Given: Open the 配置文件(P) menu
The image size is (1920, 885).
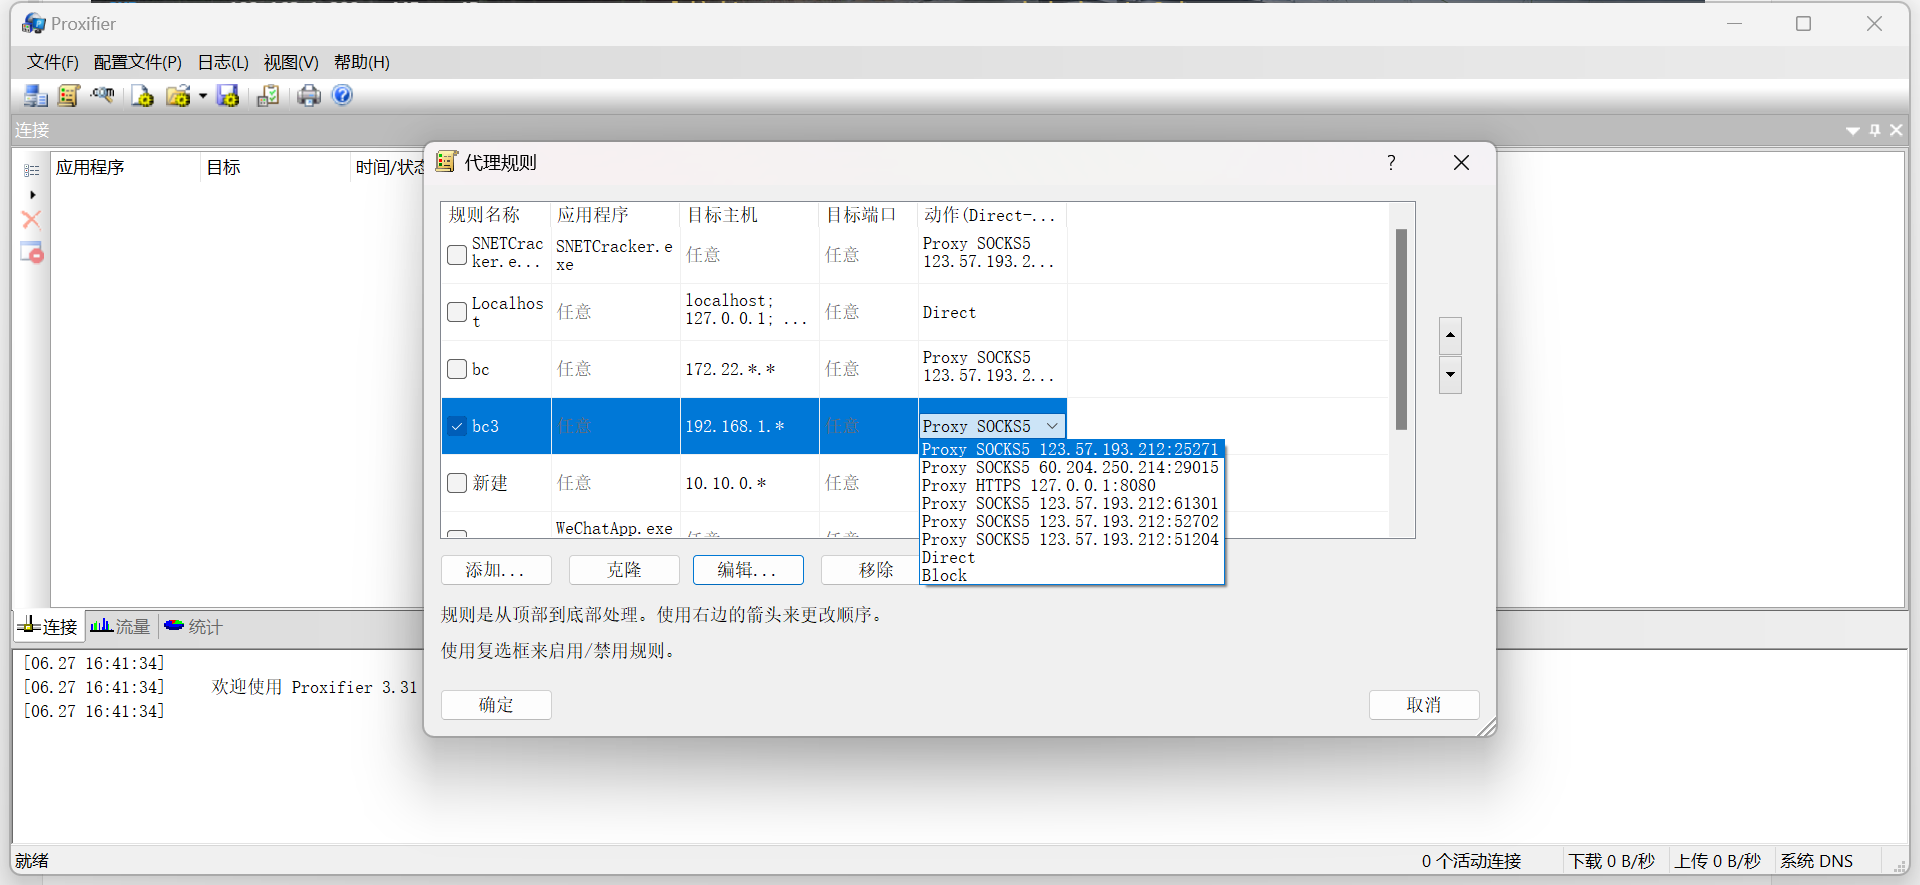Looking at the screenshot, I should (137, 62).
